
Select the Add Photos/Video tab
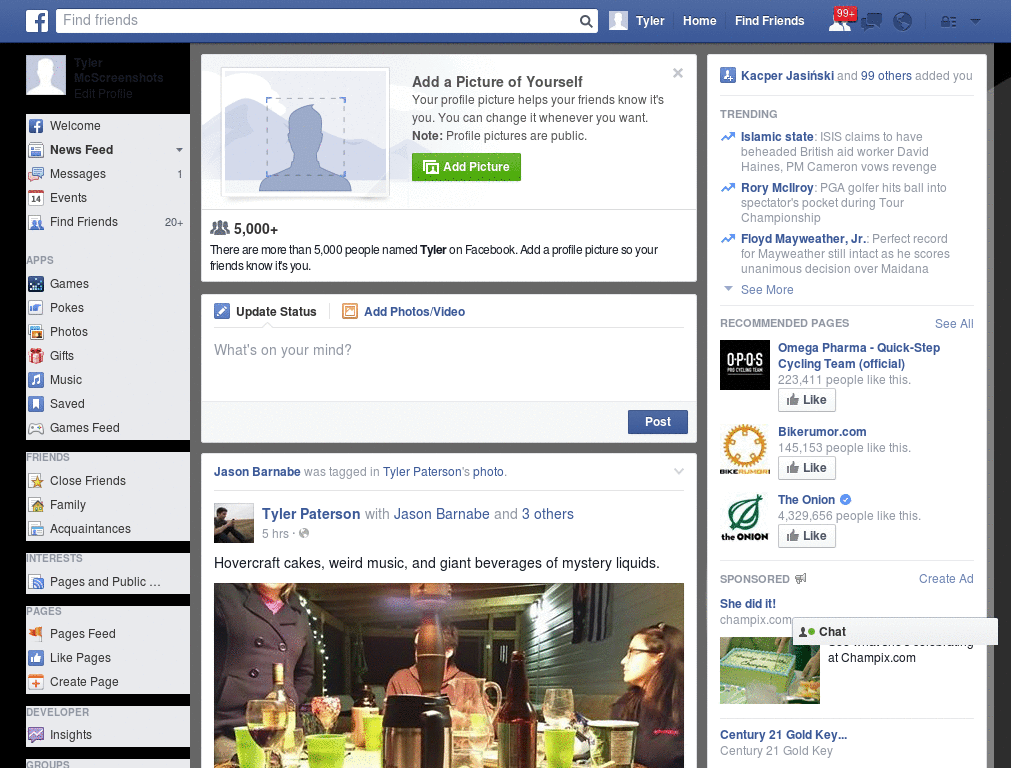point(404,312)
